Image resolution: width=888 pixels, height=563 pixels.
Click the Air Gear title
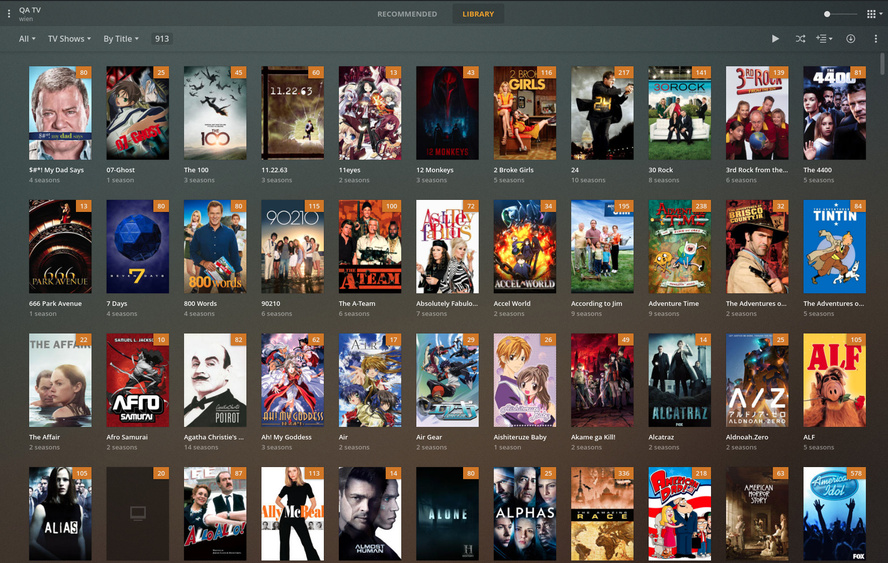(429, 437)
